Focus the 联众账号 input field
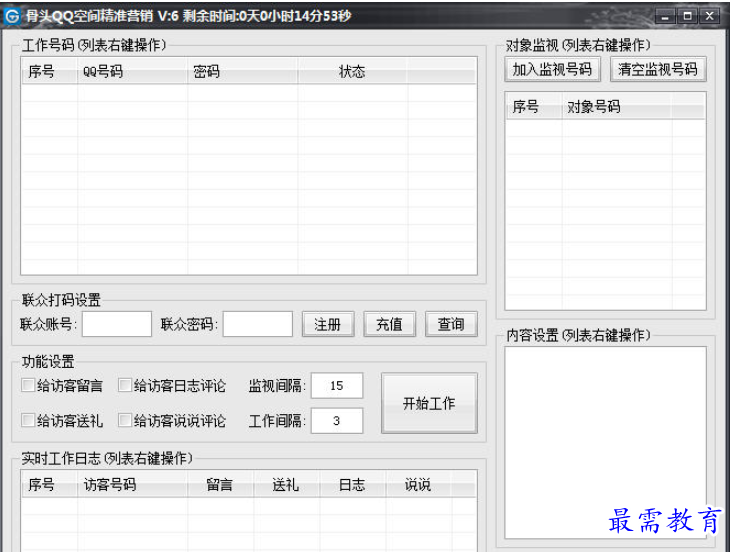 pos(117,324)
